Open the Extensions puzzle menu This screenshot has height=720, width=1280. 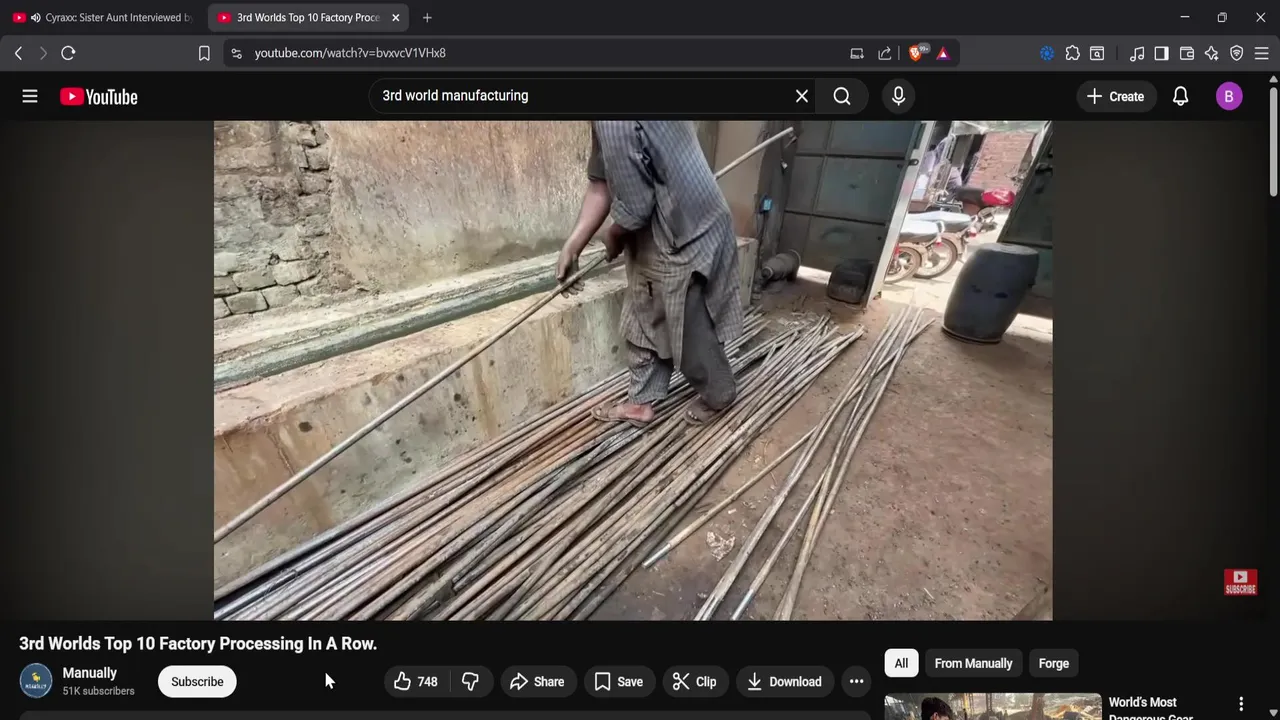[1072, 53]
